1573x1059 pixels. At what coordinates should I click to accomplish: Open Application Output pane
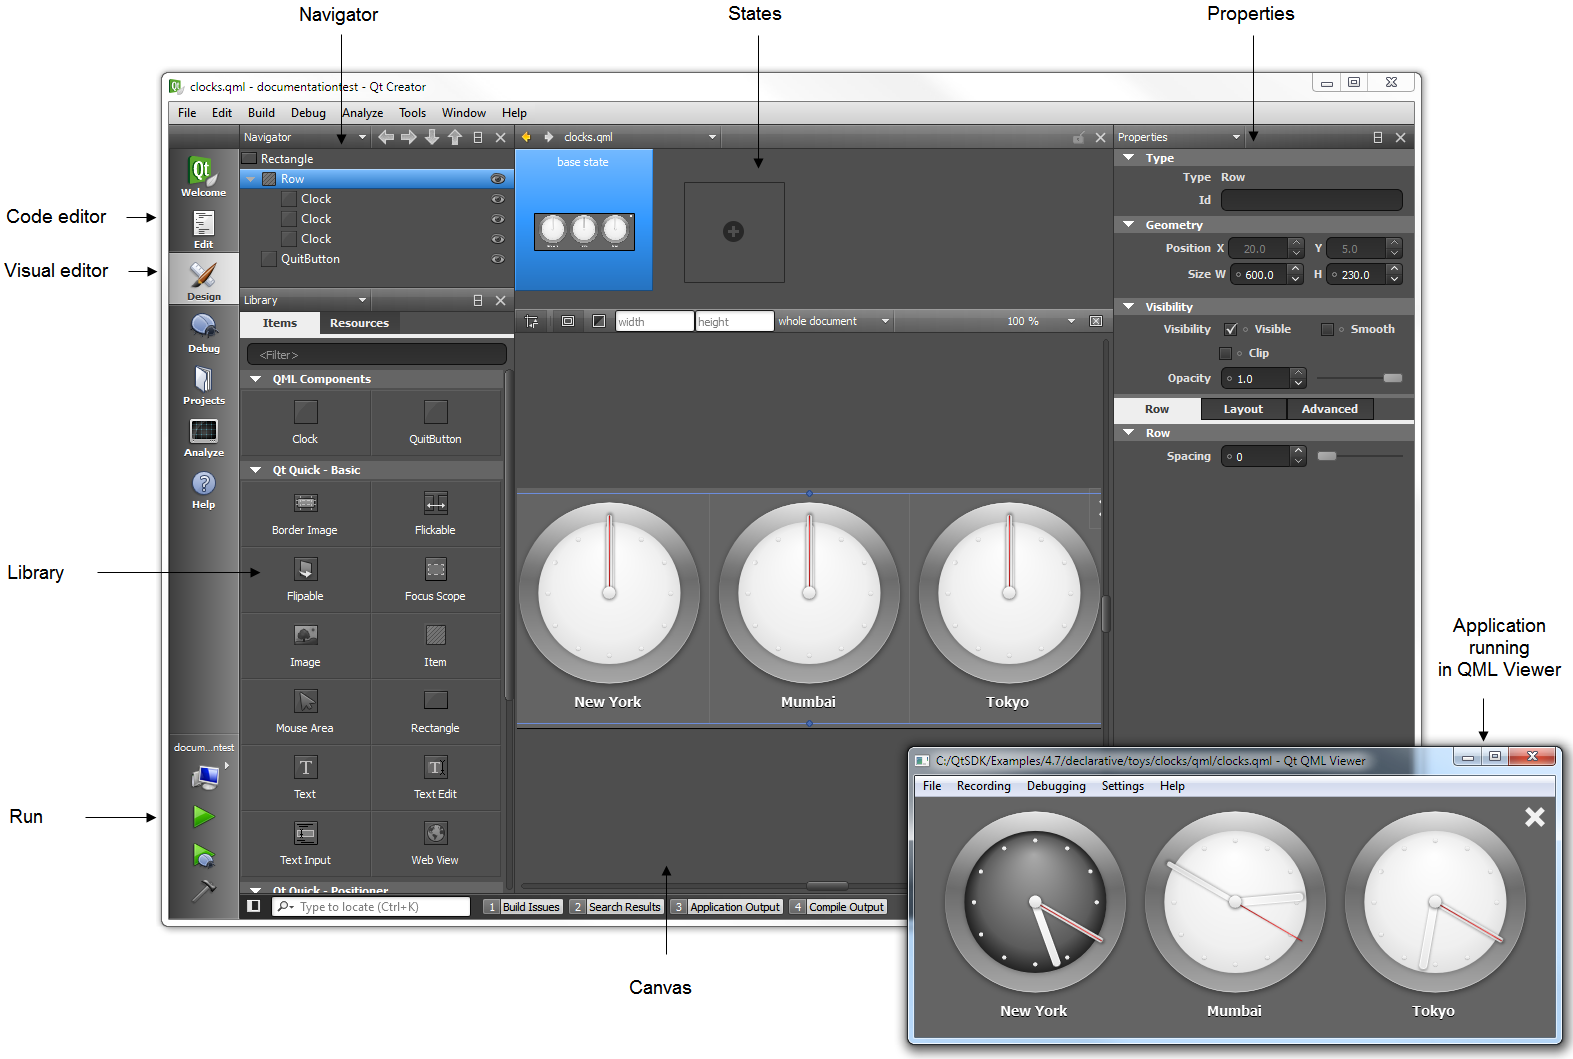727,907
